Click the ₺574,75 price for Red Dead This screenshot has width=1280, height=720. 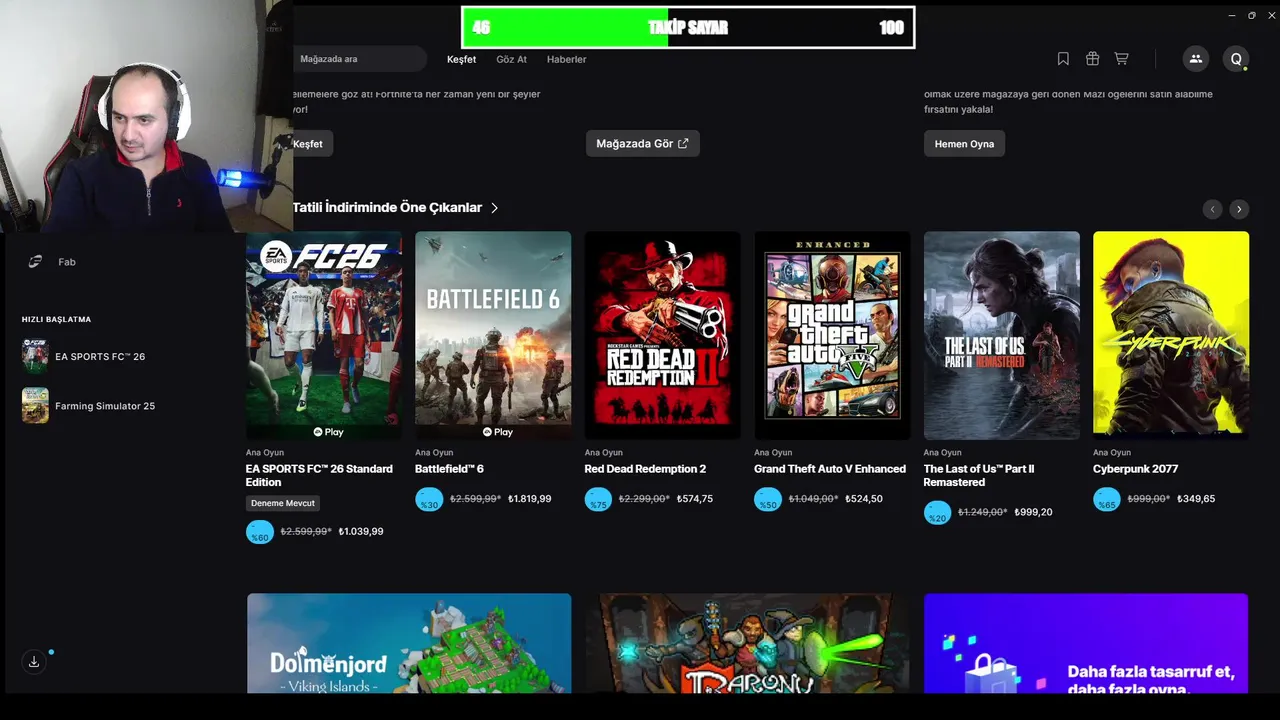(x=695, y=499)
